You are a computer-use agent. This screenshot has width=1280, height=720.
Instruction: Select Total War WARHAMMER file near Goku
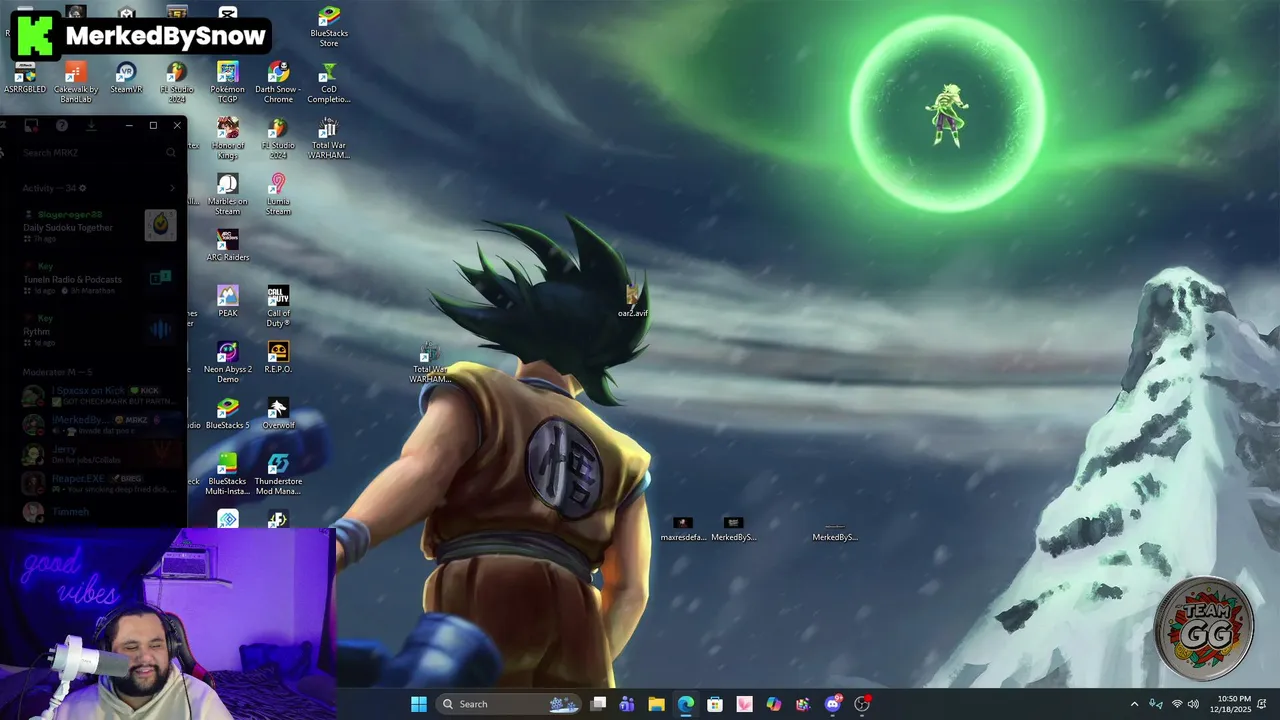point(430,364)
